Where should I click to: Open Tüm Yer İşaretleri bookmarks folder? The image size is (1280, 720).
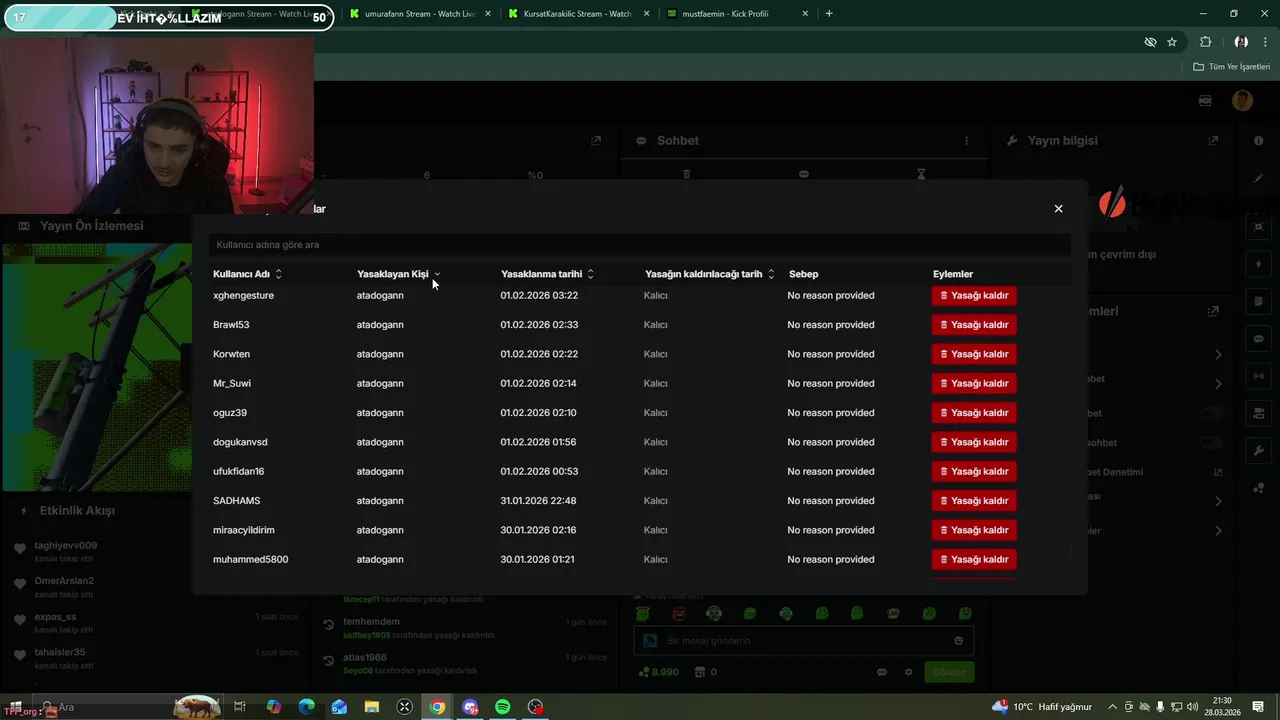pyautogui.click(x=1232, y=67)
